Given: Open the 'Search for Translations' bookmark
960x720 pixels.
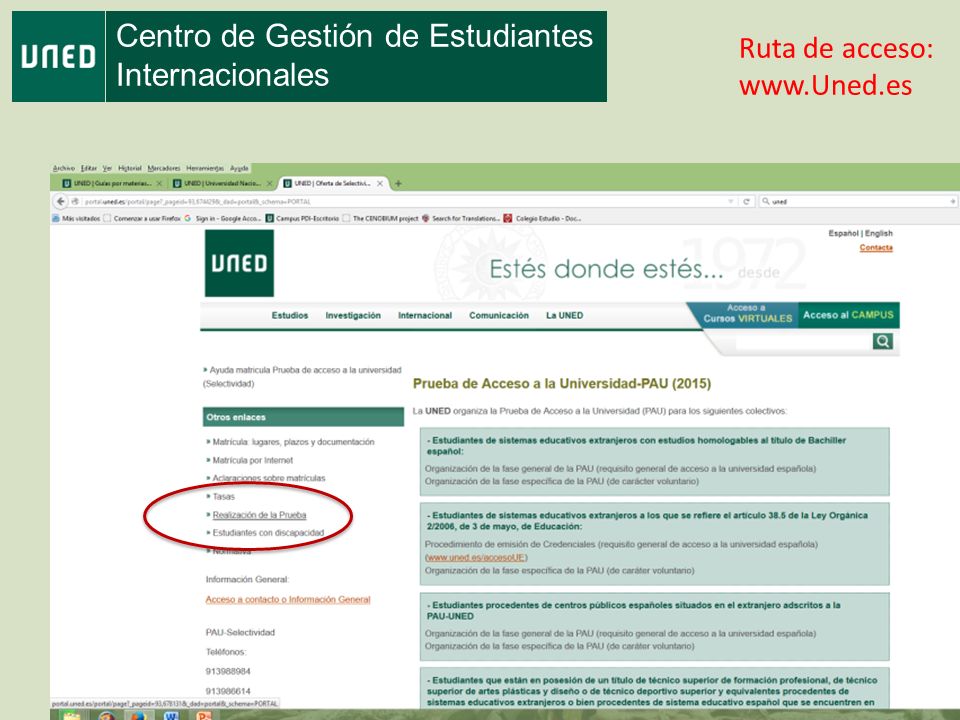Looking at the screenshot, I should tap(461, 218).
